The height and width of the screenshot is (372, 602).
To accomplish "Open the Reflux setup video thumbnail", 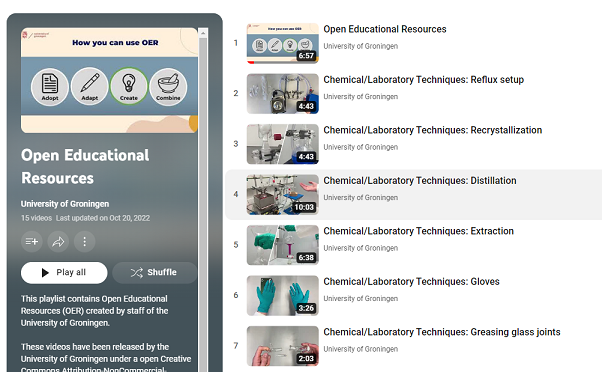I will [x=283, y=94].
